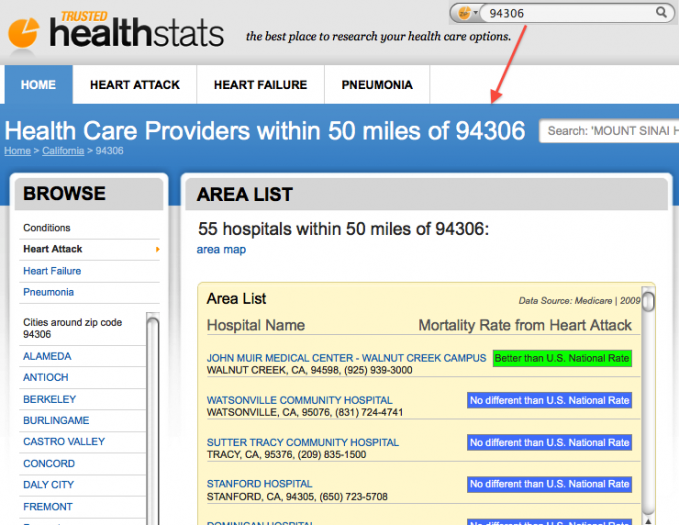Click 'Data Source: Medicare | 2009' text

coord(579,301)
